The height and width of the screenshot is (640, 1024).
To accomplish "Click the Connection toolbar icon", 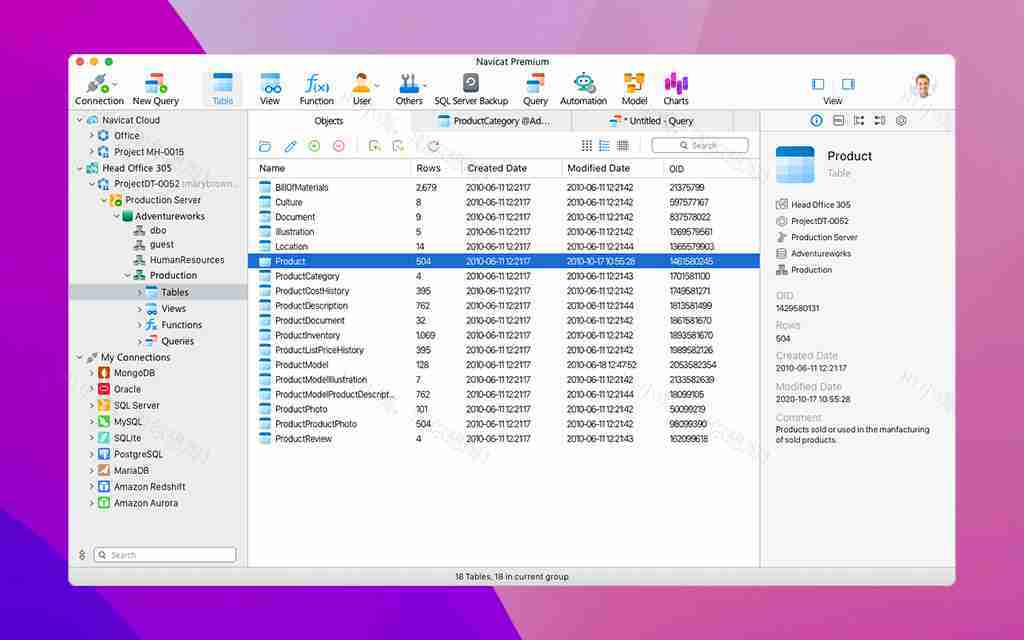I will tap(98, 87).
